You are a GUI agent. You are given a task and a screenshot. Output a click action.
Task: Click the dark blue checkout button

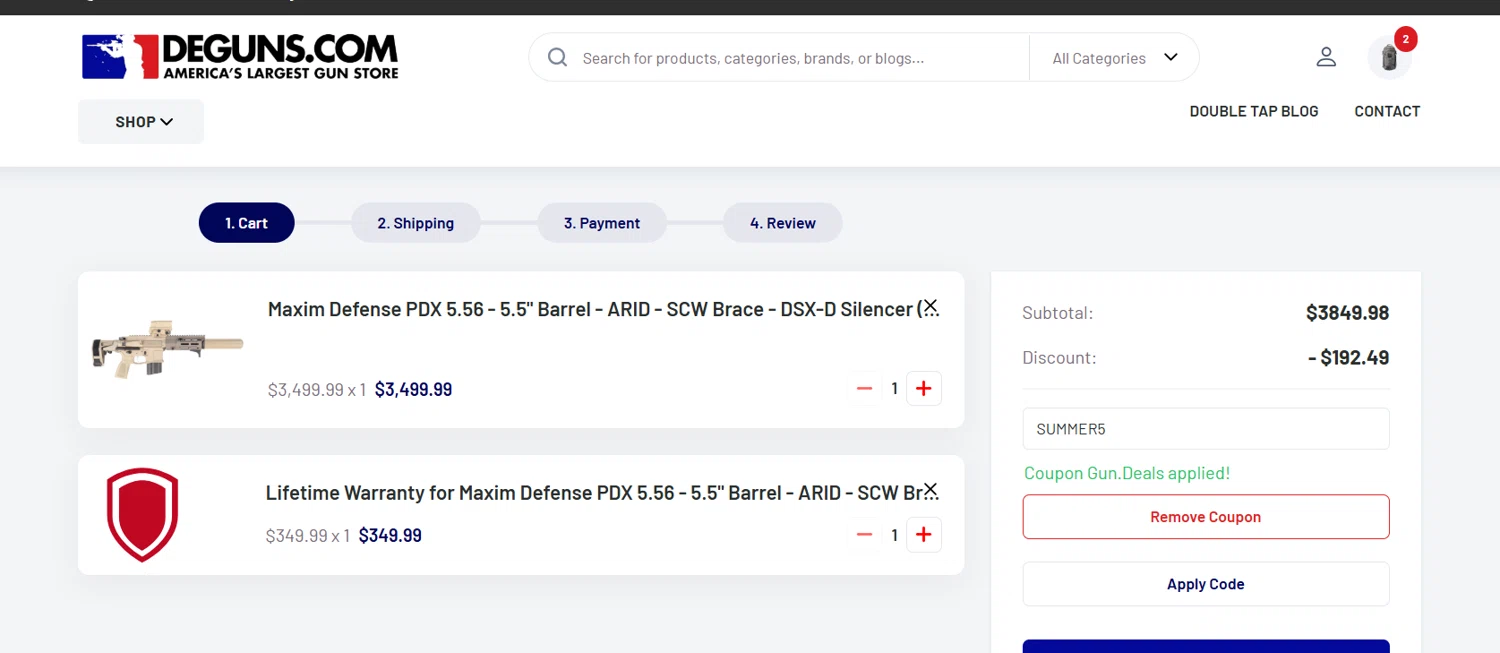(x=1206, y=646)
